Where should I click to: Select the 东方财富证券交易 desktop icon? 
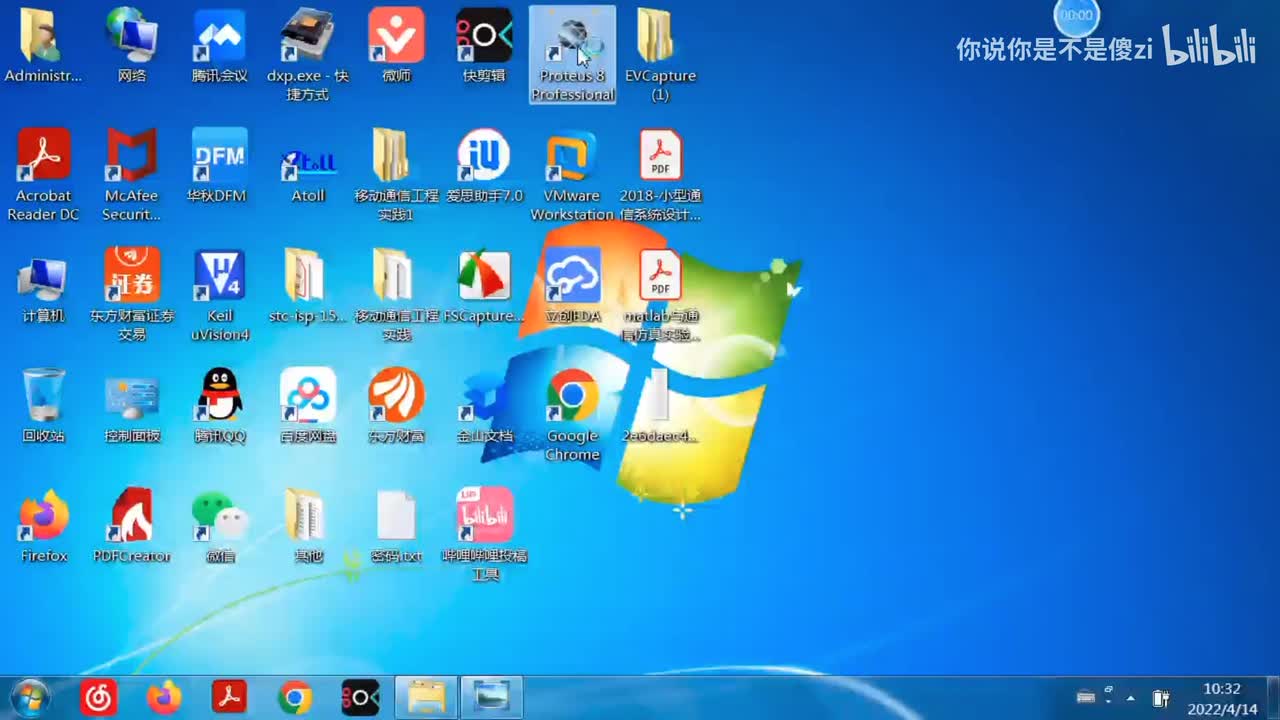pyautogui.click(x=132, y=294)
